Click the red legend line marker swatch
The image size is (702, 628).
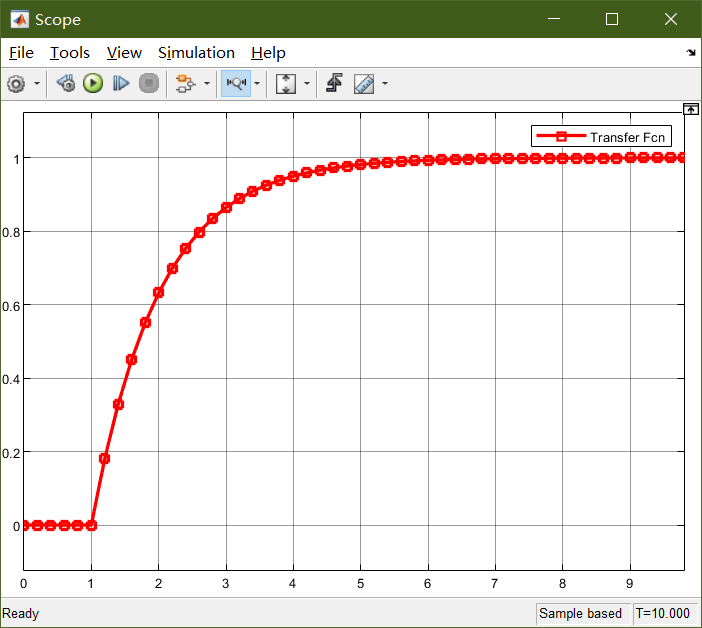[x=561, y=137]
